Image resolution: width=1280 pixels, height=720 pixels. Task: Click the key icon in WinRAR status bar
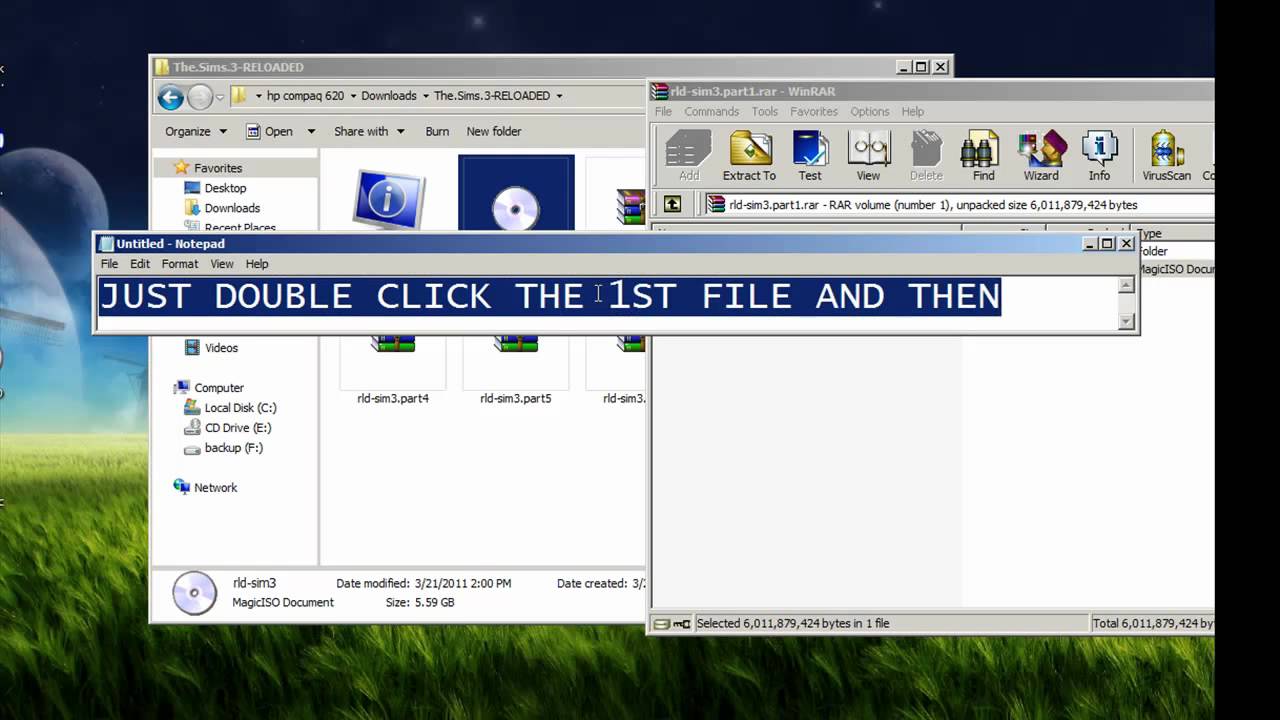[x=682, y=624]
